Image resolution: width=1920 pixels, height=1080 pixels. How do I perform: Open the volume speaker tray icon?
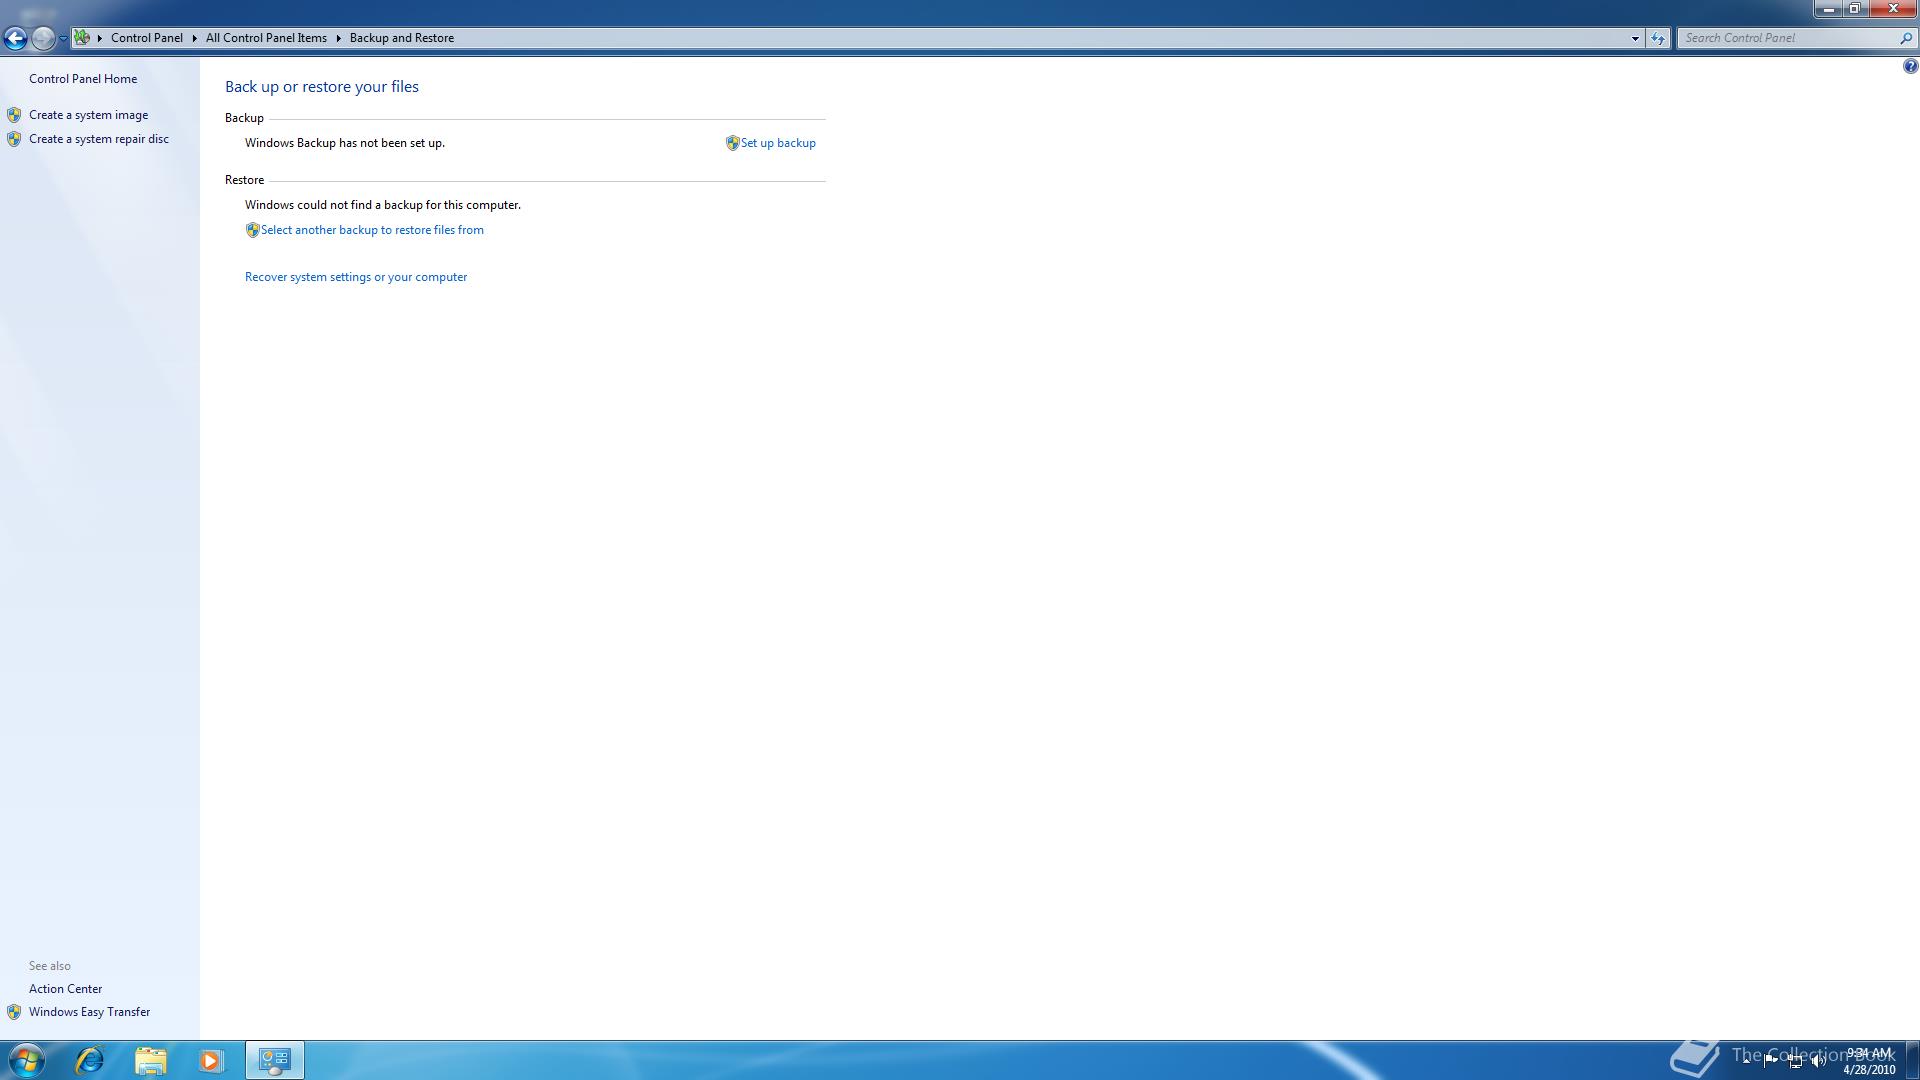[x=1818, y=1061]
